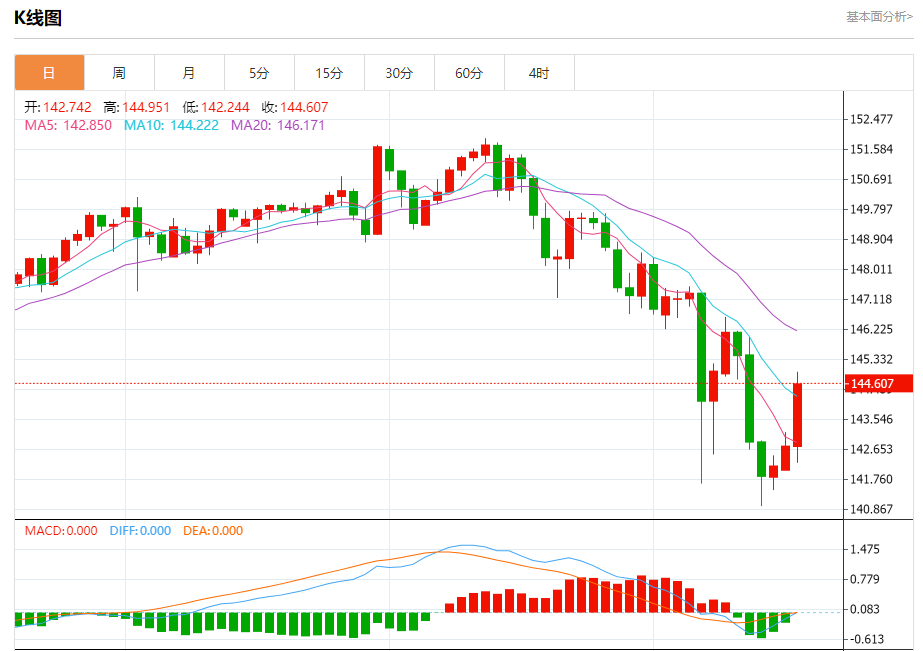Screen dimensions: 923x651
Task: Click the latest red candlestick at chart's right edge
Action: (798, 415)
